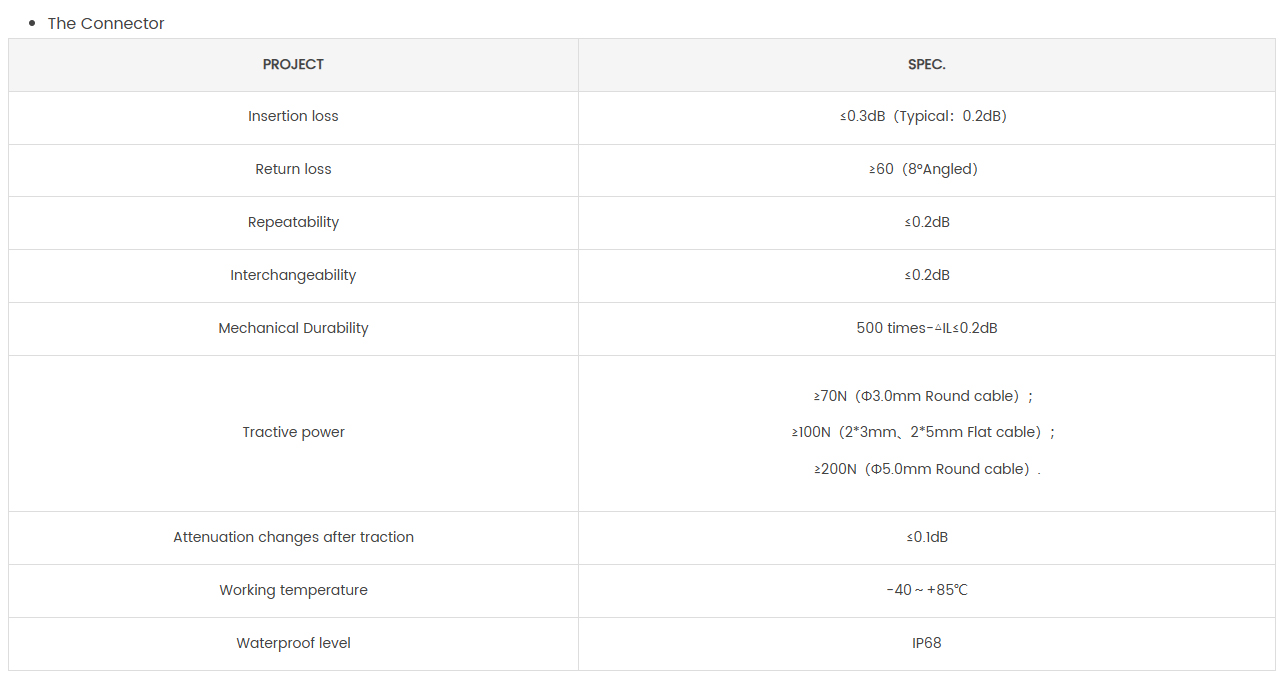This screenshot has width=1286, height=681.
Task: Click the IP68 waterproof value
Action: [927, 644]
